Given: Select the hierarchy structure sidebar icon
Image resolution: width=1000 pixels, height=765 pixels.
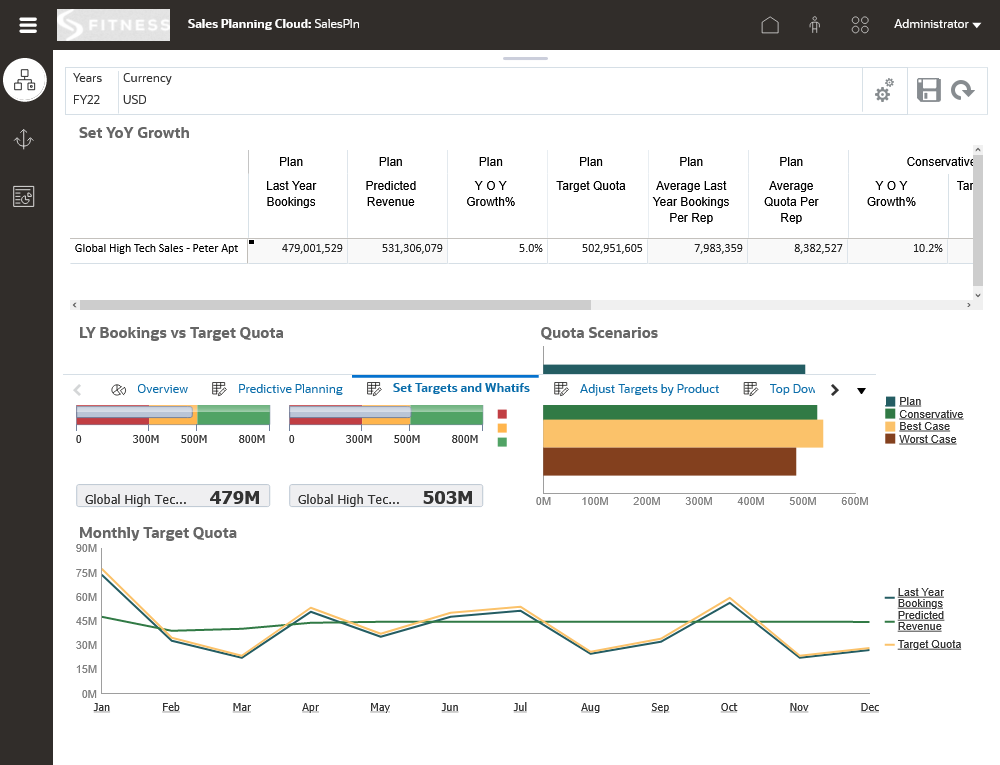Looking at the screenshot, I should [x=25, y=80].
